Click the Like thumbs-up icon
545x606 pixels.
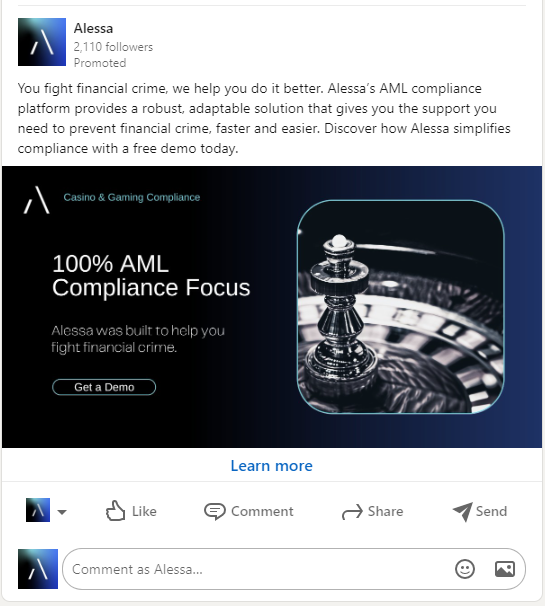coord(115,511)
